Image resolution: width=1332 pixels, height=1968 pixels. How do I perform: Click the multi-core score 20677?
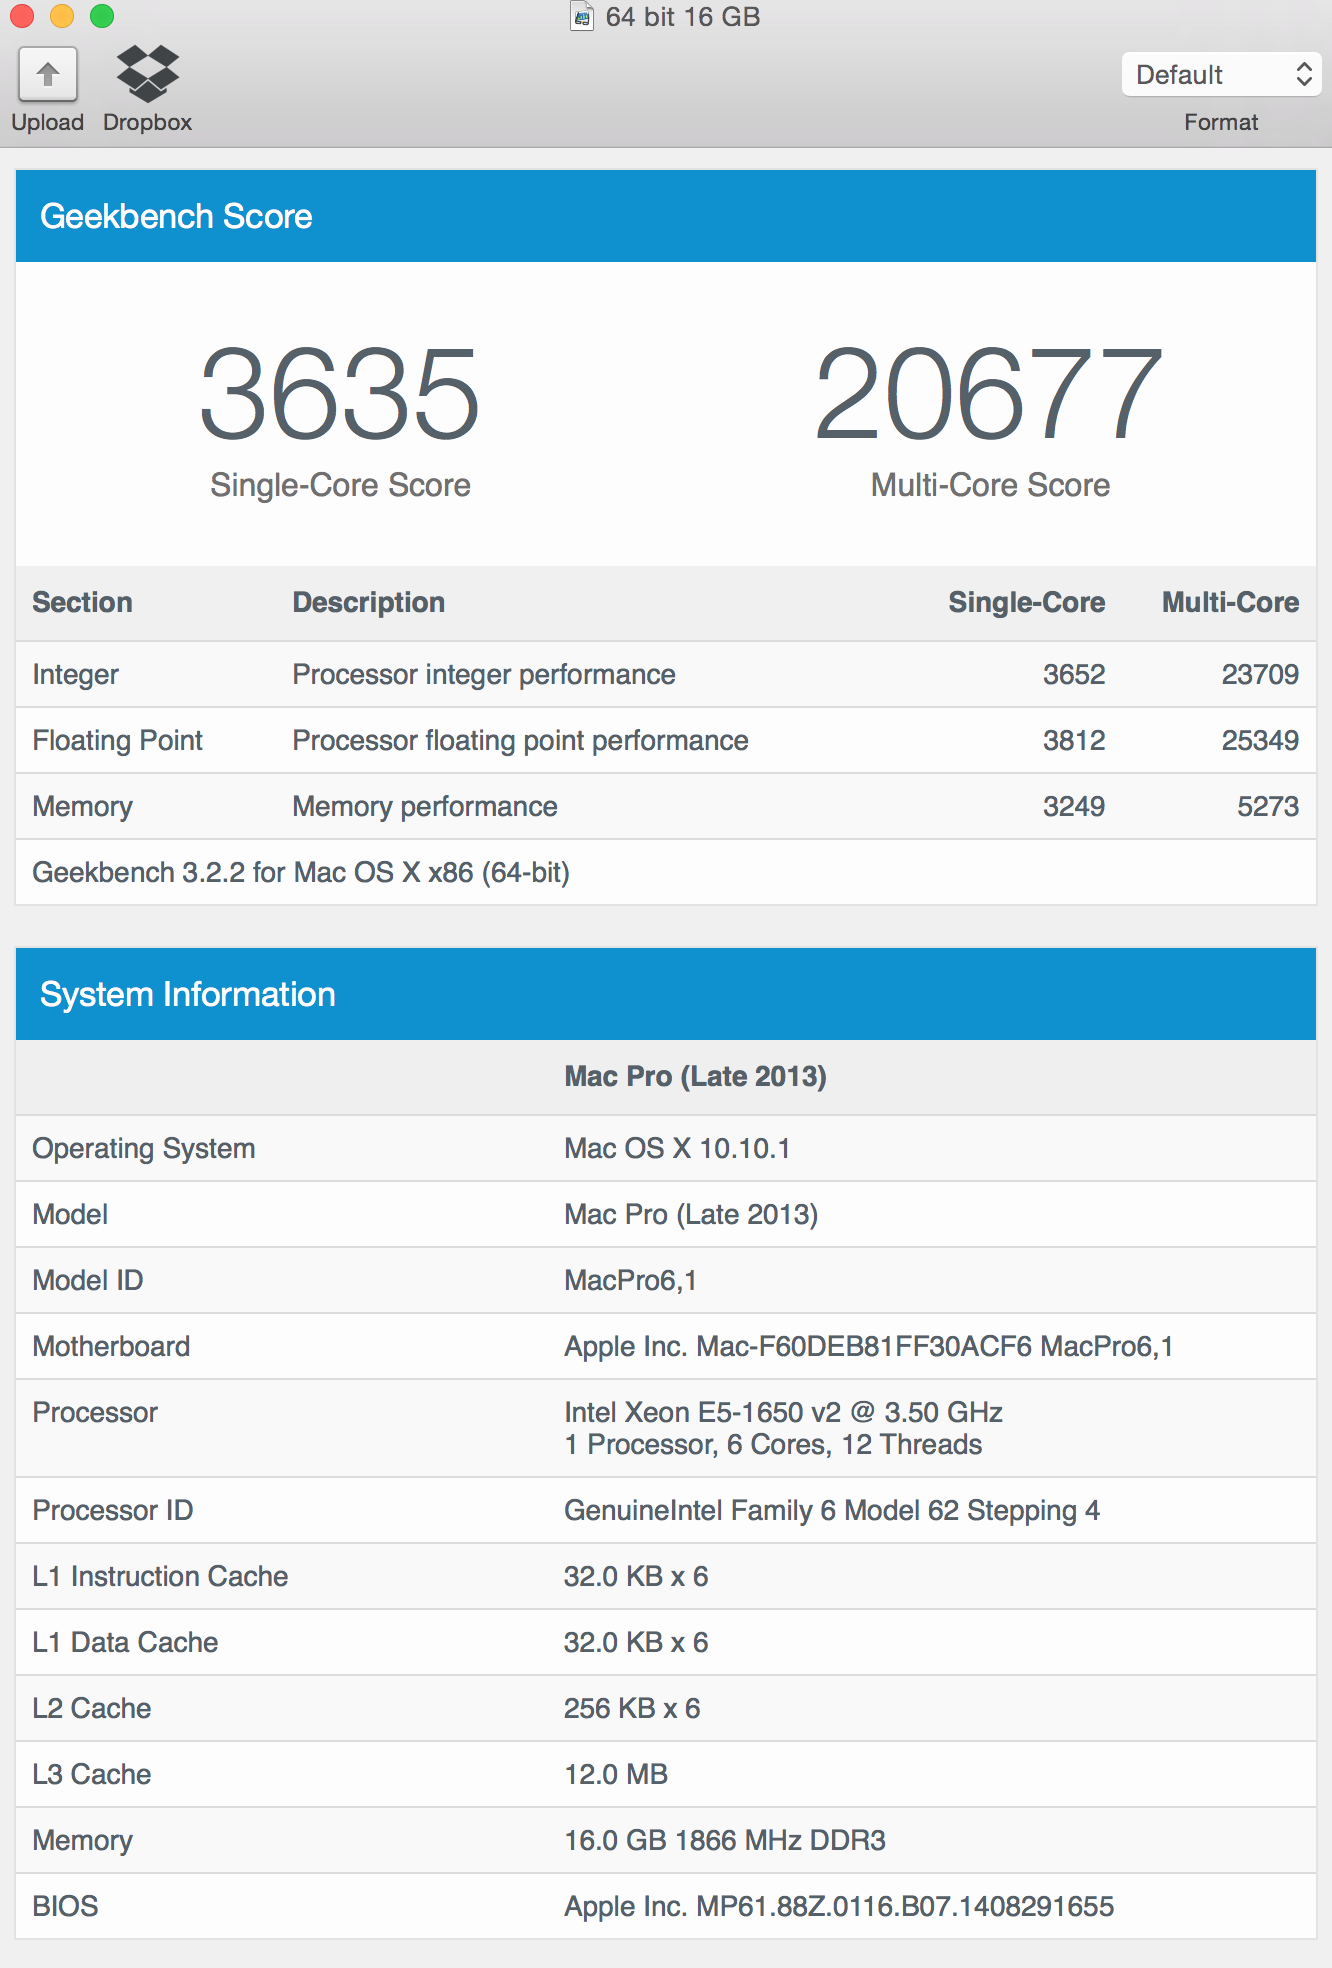[990, 393]
